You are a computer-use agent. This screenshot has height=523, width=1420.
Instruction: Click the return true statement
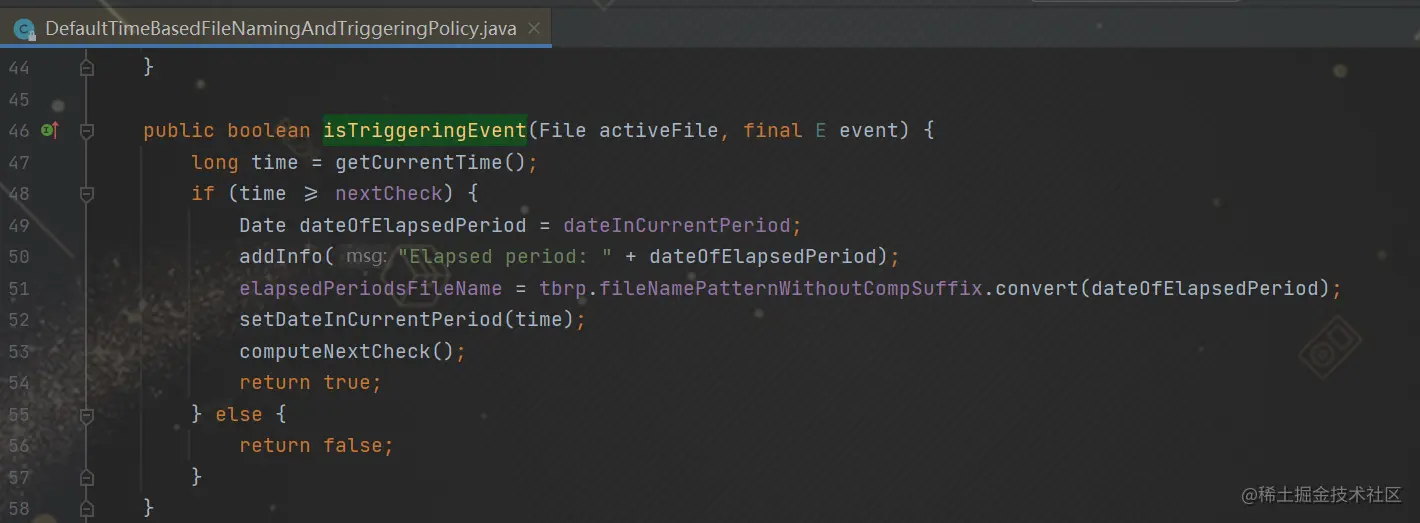tap(310, 383)
